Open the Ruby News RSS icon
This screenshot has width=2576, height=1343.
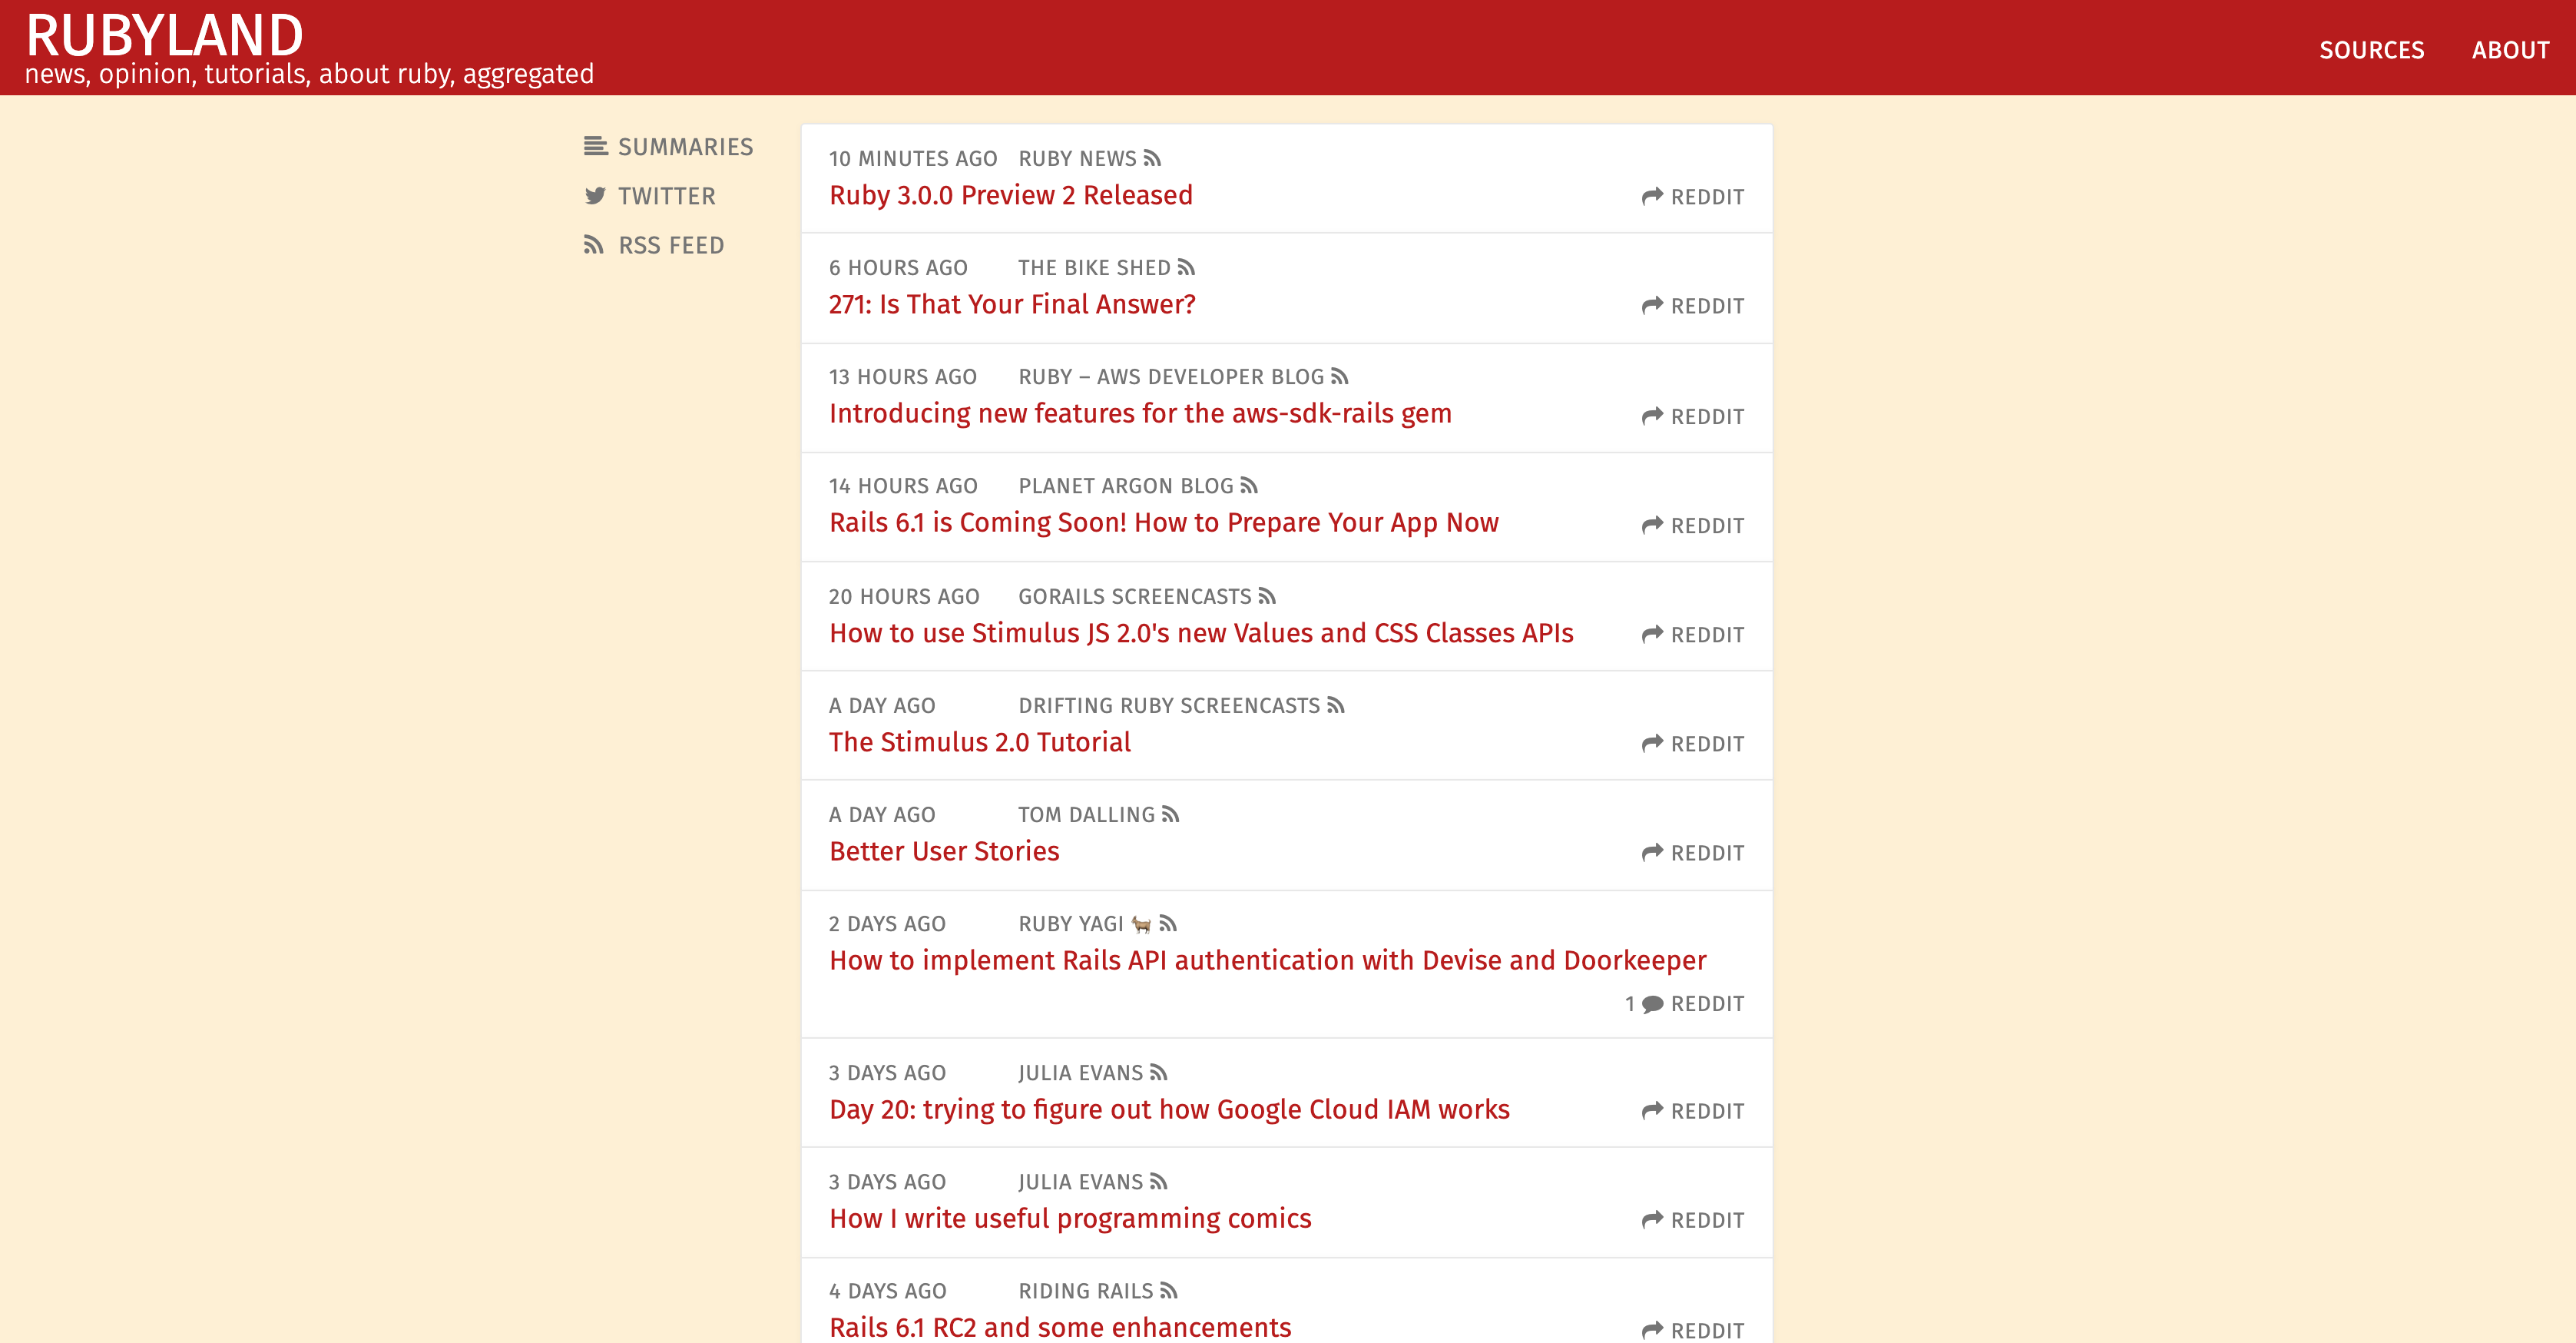click(x=1152, y=158)
